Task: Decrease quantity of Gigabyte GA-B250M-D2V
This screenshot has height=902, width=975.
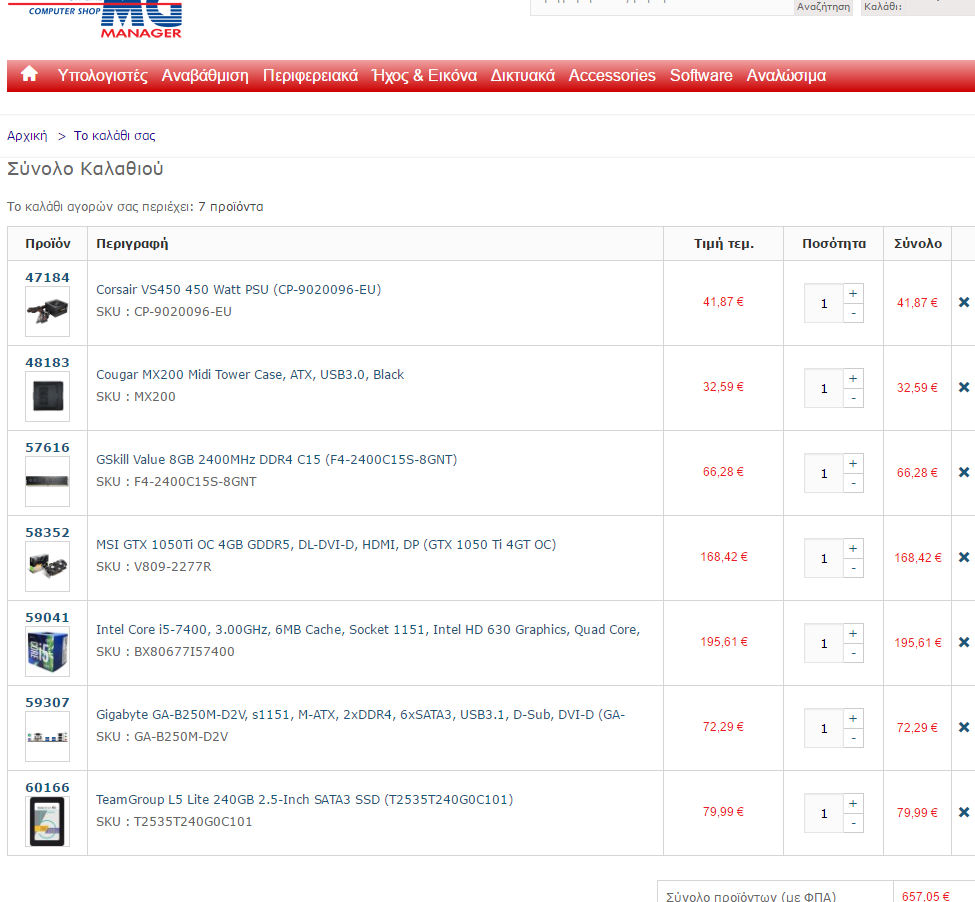Action: click(x=853, y=739)
